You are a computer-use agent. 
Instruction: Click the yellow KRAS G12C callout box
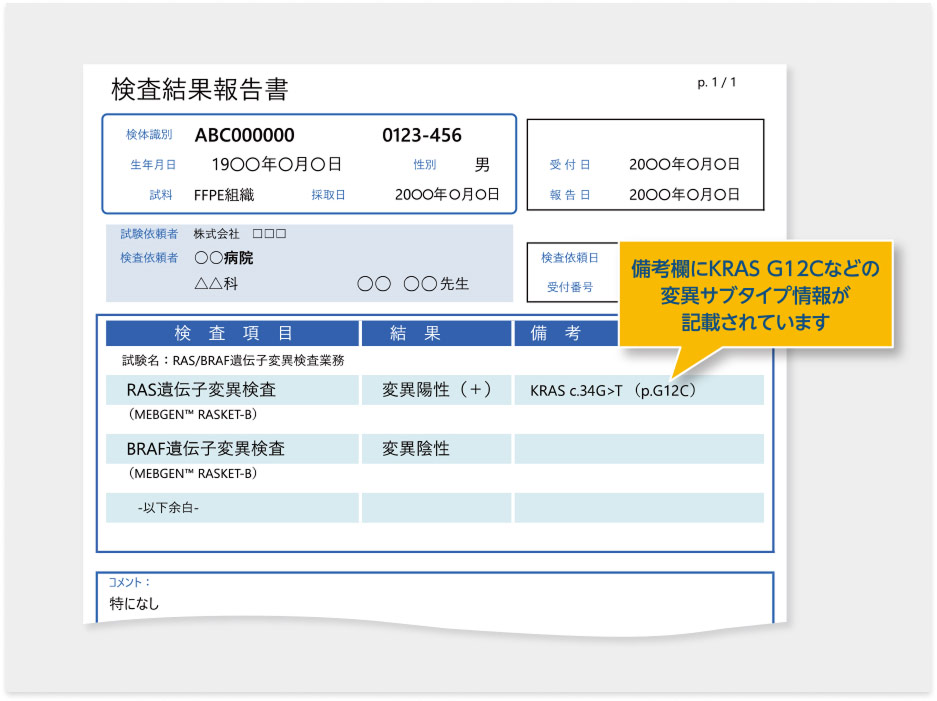coord(755,294)
